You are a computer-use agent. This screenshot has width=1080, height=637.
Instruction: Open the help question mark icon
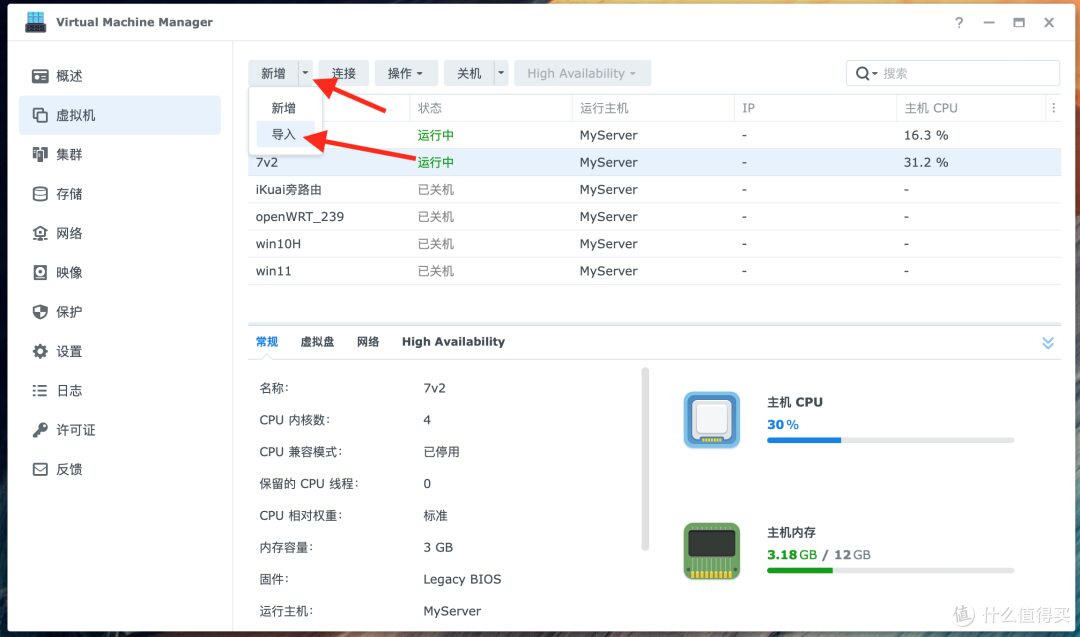[x=958, y=22]
